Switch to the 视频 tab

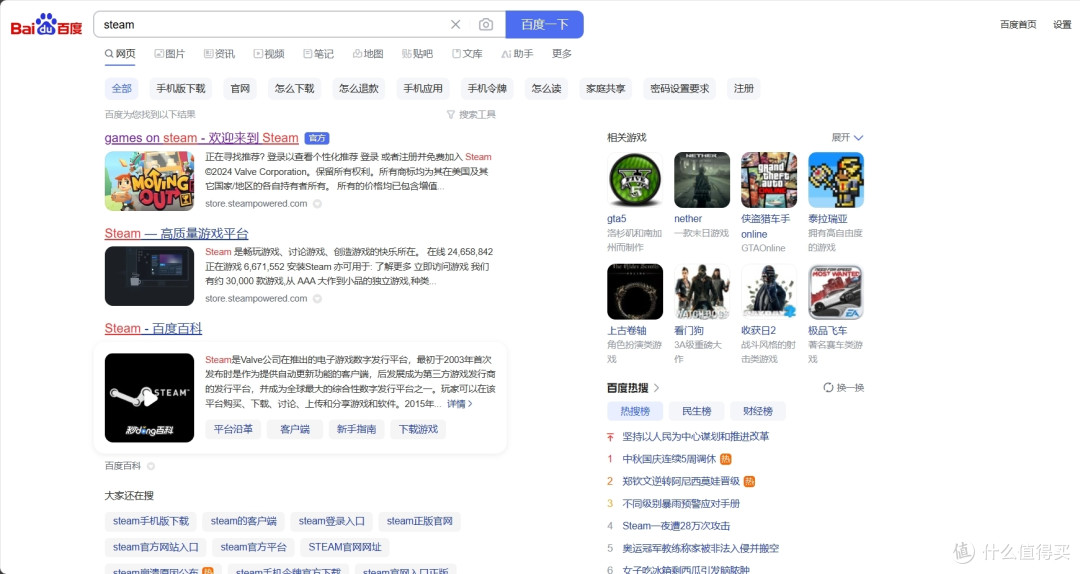pos(269,54)
